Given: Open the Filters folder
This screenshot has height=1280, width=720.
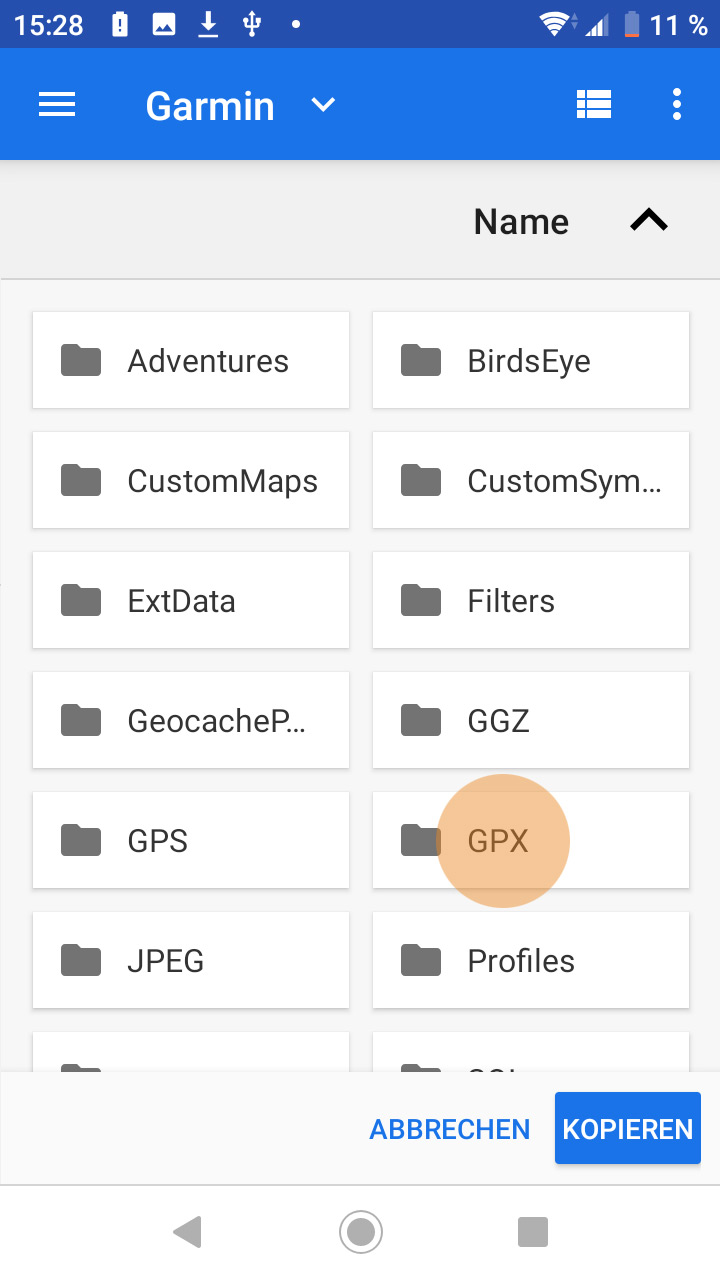Looking at the screenshot, I should [531, 601].
